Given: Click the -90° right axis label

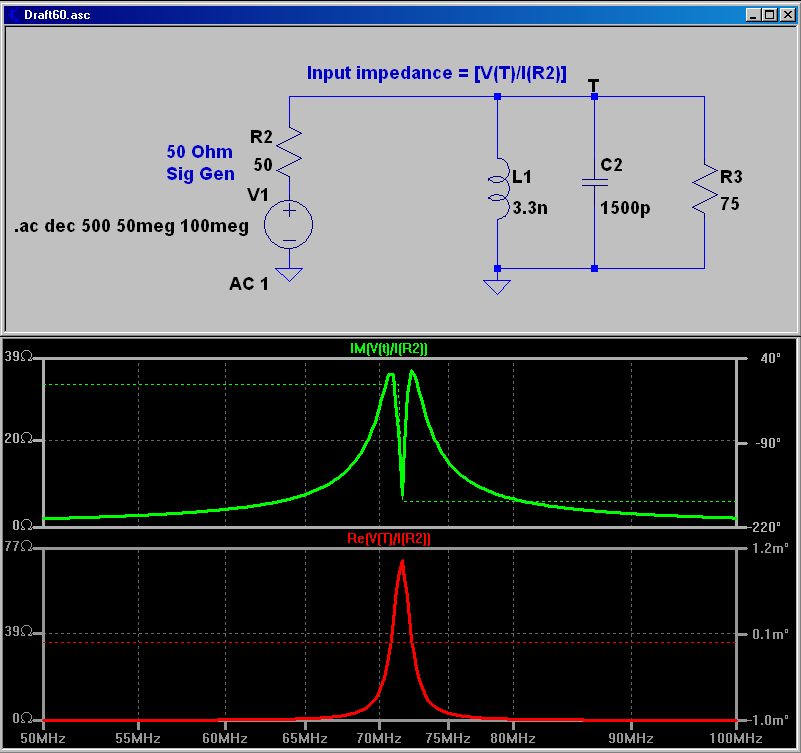Looking at the screenshot, I should pos(768,443).
